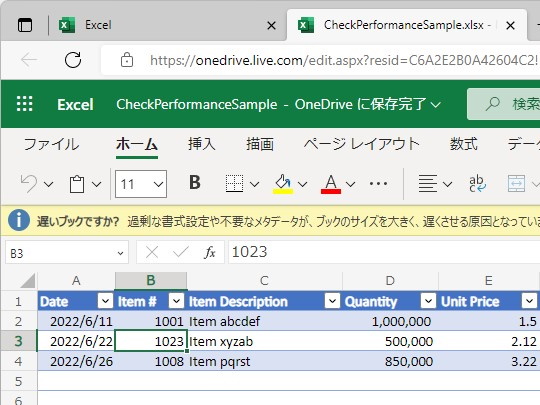Image resolution: width=540 pixels, height=405 pixels.
Task: Click the Paste clipboard icon
Action: [x=77, y=184]
